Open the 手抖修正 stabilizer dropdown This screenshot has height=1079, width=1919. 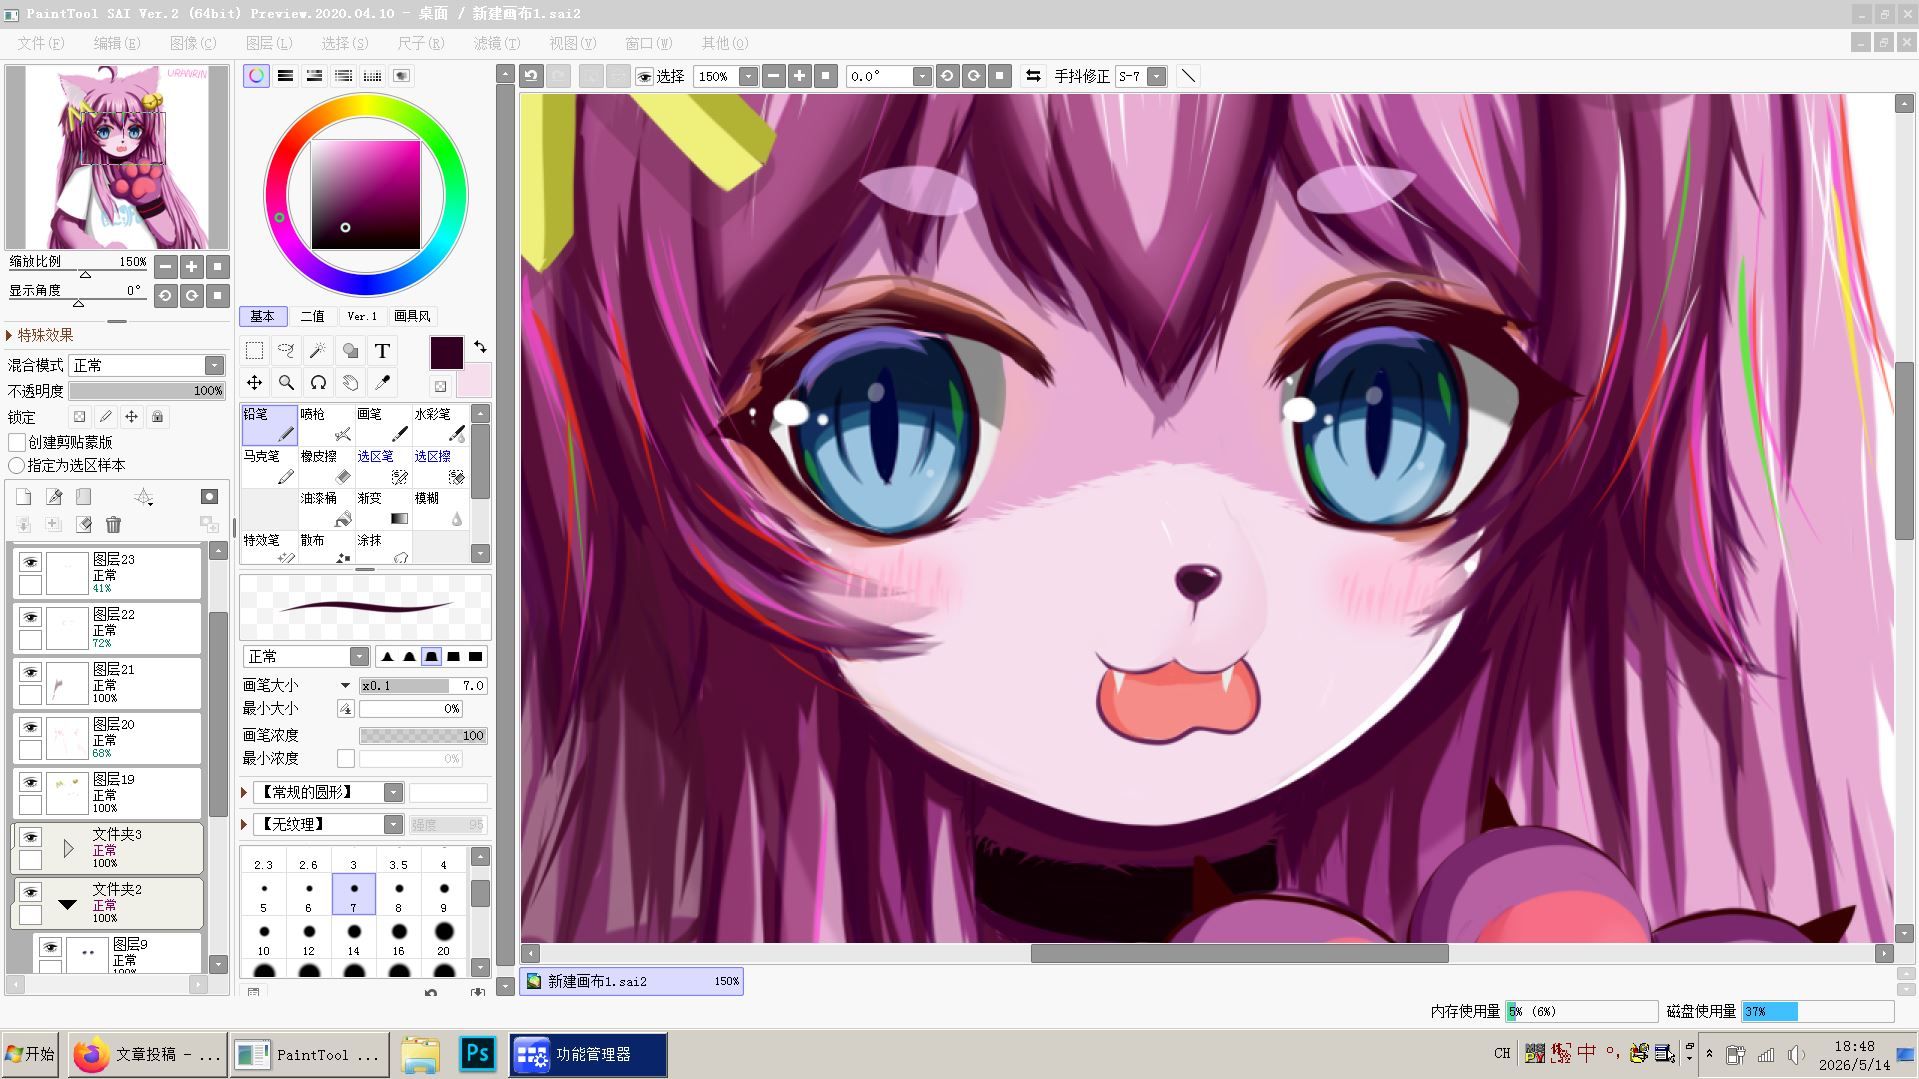(1141, 76)
